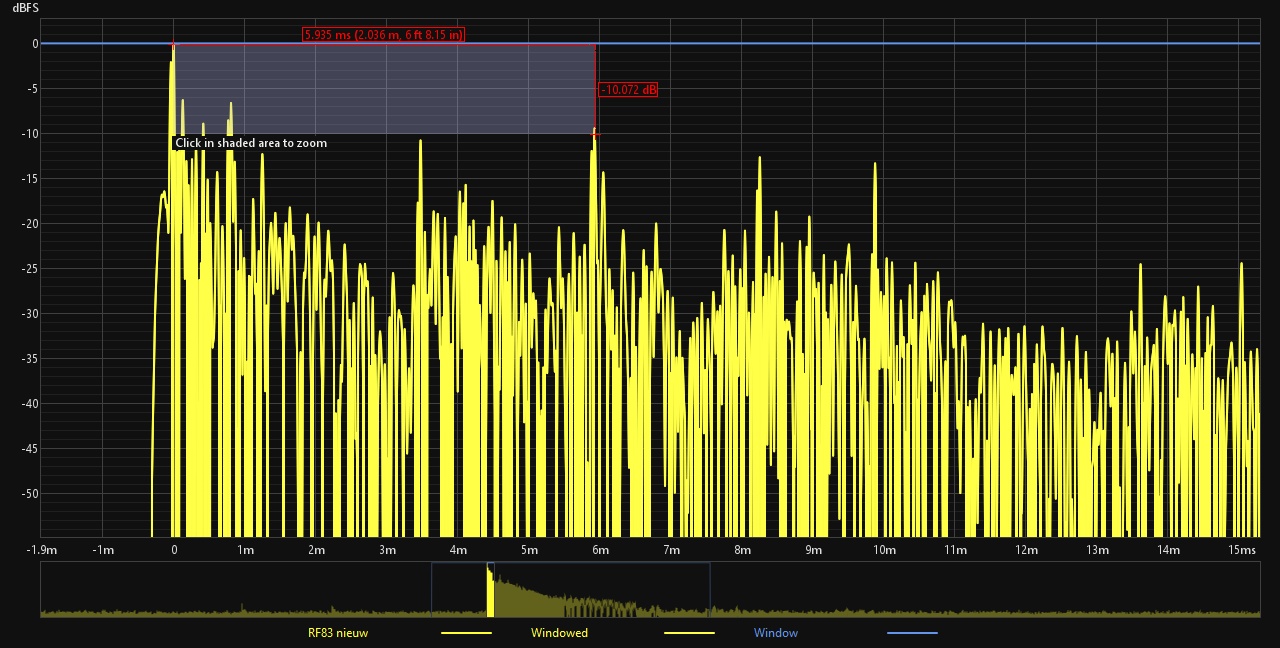
Task: Toggle the RF83 nieuw trace legend label
Action: (338, 633)
